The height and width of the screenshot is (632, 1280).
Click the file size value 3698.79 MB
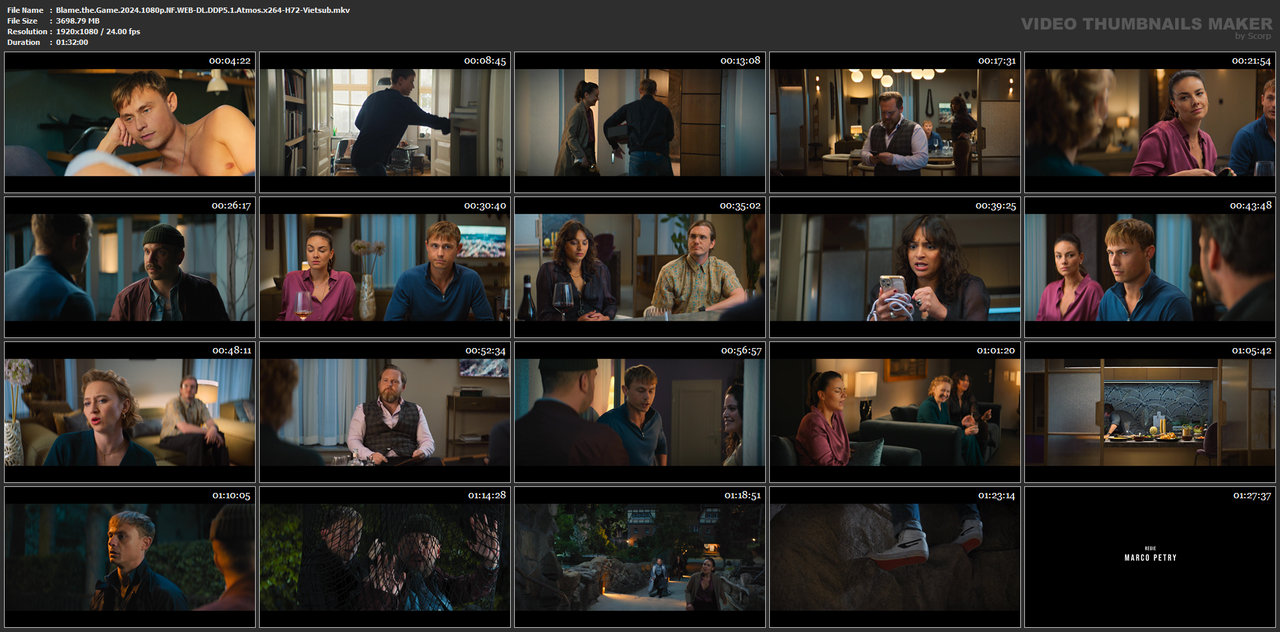(78, 21)
